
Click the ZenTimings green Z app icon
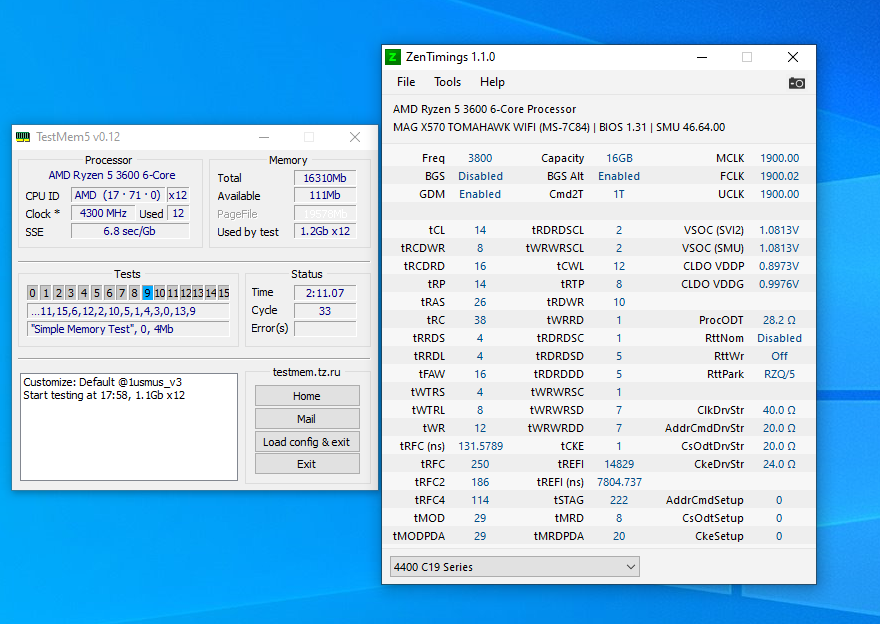pos(393,57)
